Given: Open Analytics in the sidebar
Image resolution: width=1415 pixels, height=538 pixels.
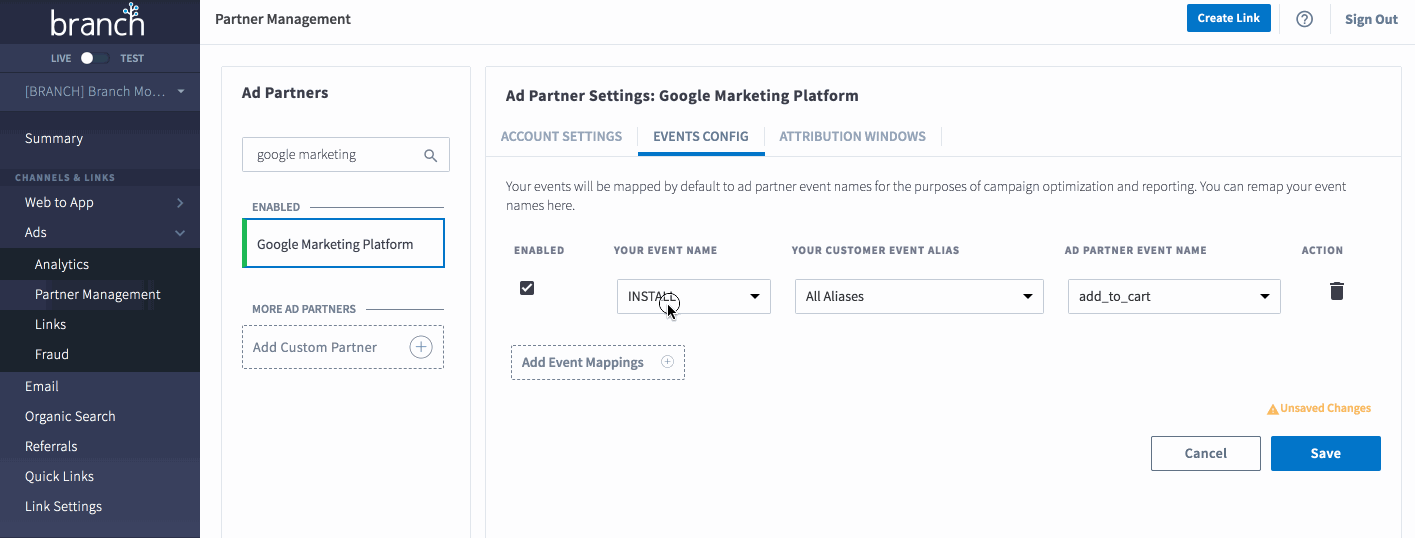Looking at the screenshot, I should coord(62,264).
